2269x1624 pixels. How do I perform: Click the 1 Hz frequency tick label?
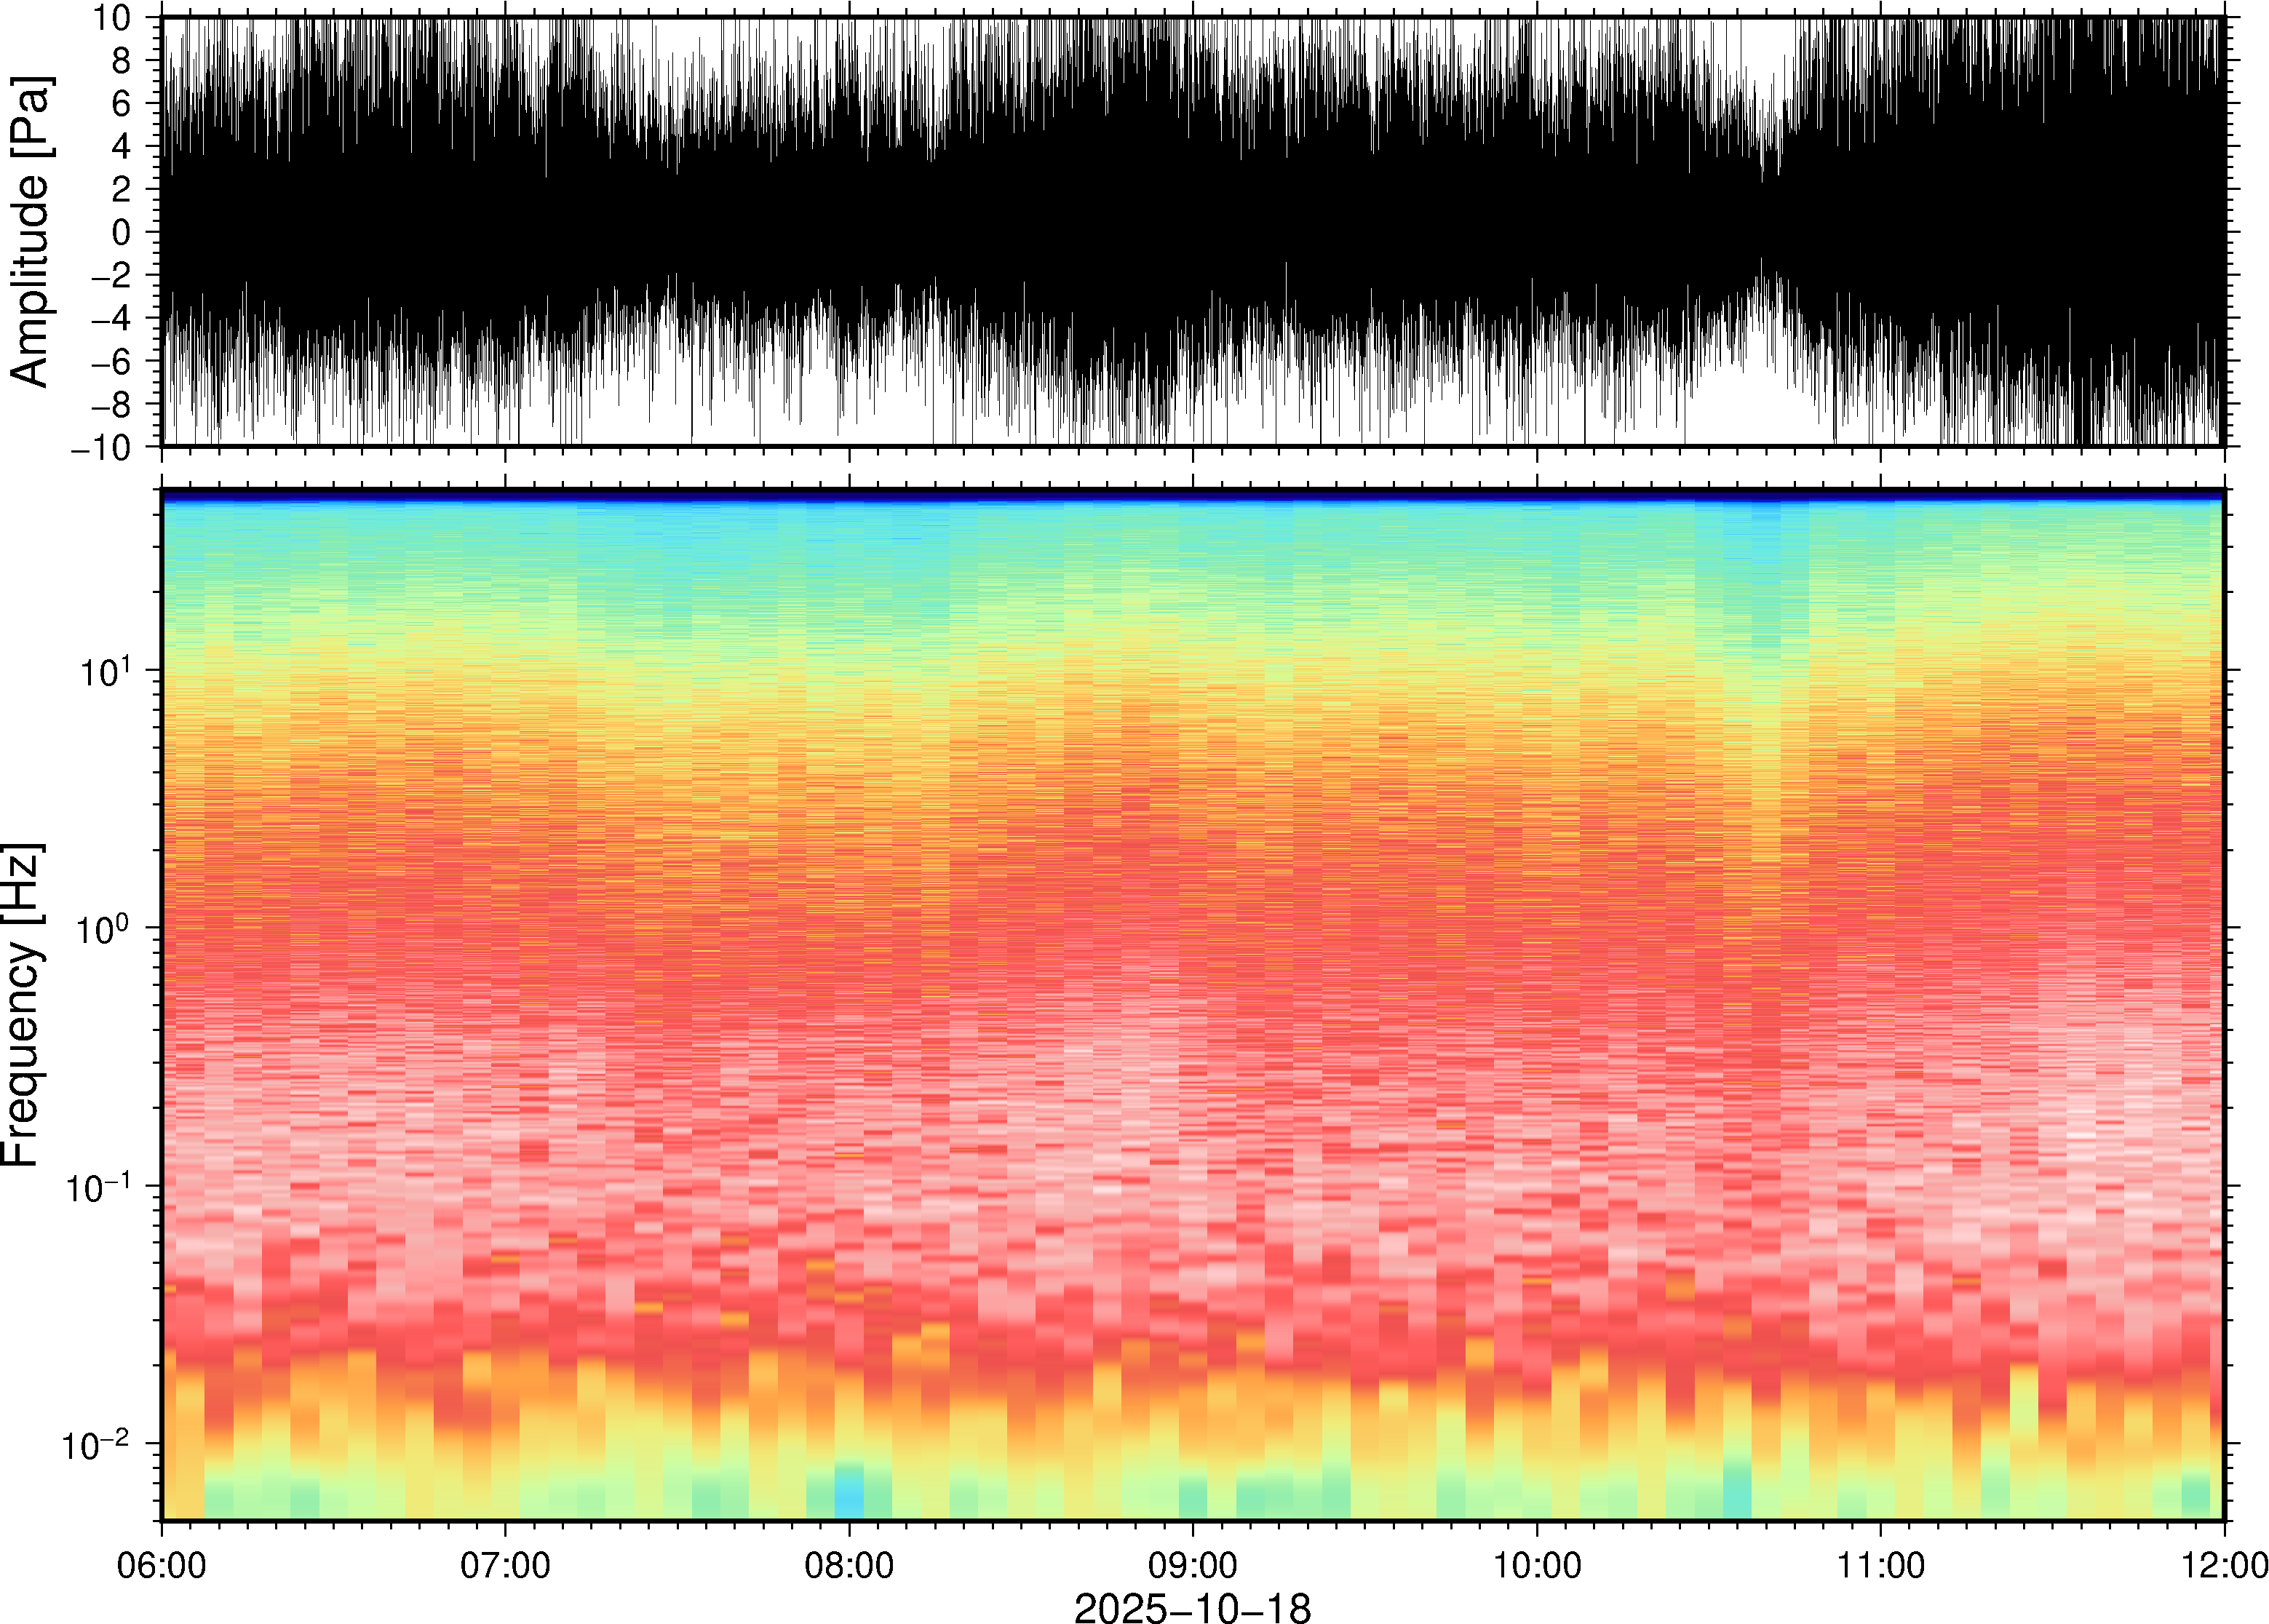click(104, 929)
